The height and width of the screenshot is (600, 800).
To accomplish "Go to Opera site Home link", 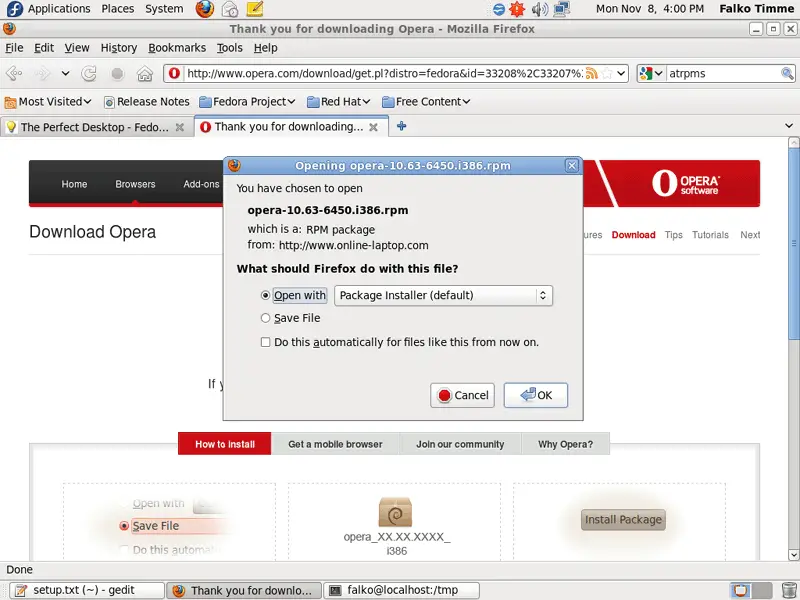I will tap(74, 184).
